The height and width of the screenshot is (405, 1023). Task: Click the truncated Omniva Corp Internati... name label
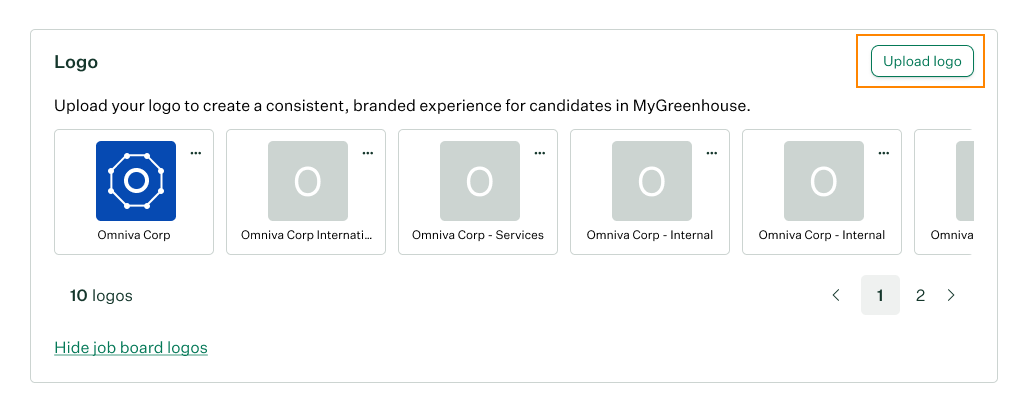pyautogui.click(x=307, y=236)
